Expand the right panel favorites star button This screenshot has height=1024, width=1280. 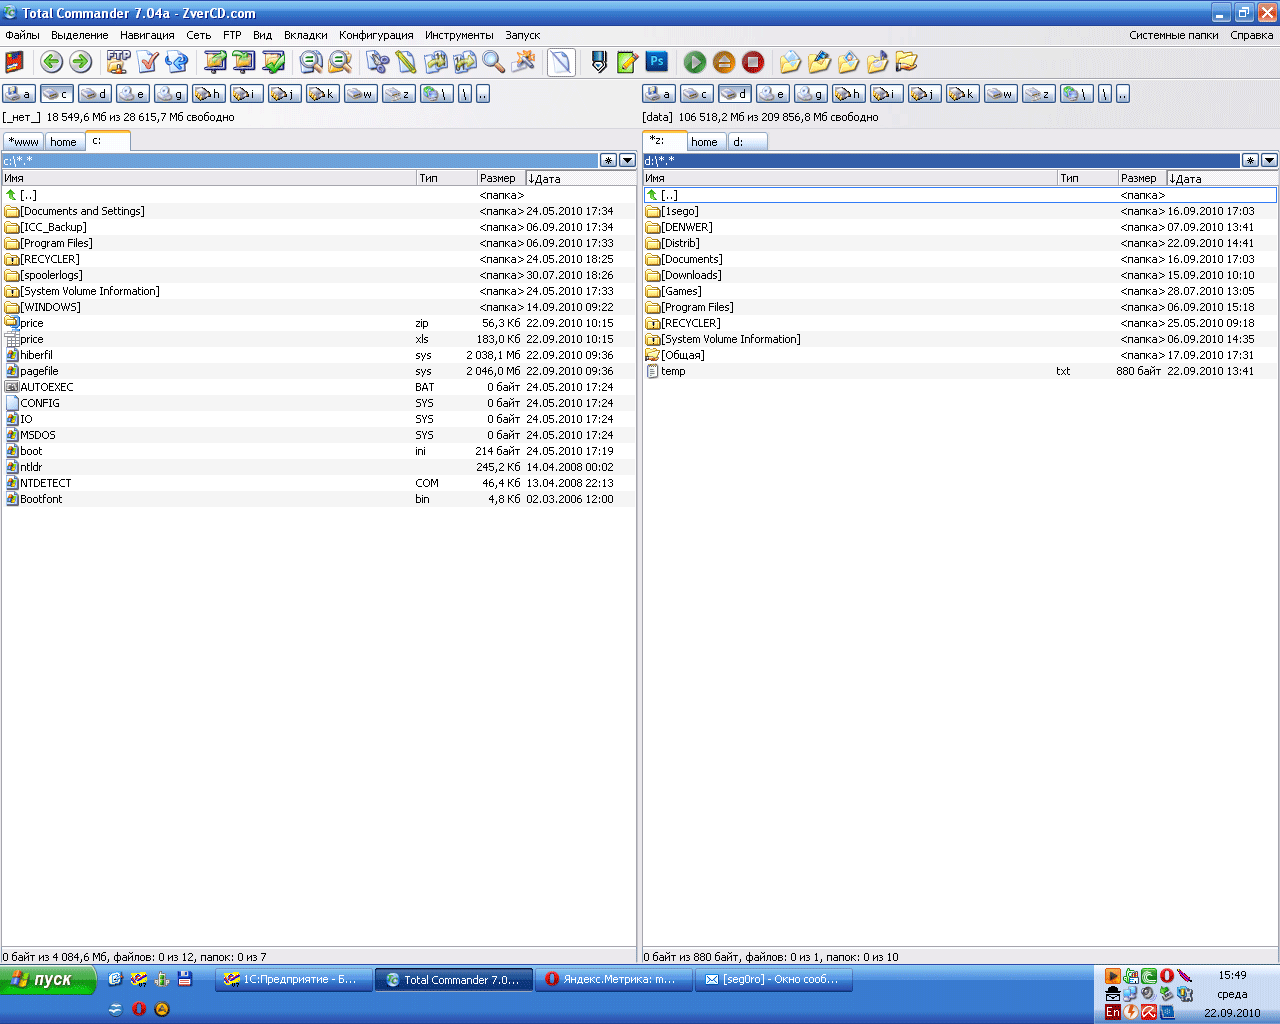[1250, 160]
